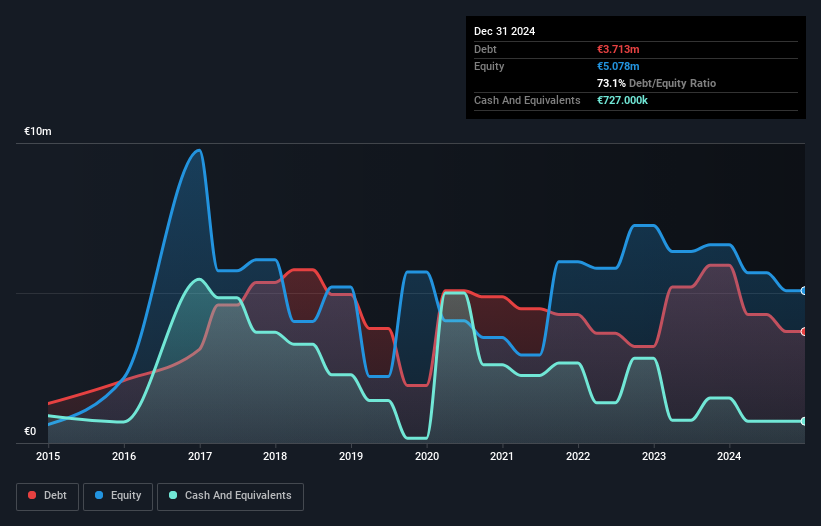Click the 73.1% Debt/Equity Ratio text
Image resolution: width=821 pixels, height=526 pixels.
(x=656, y=83)
